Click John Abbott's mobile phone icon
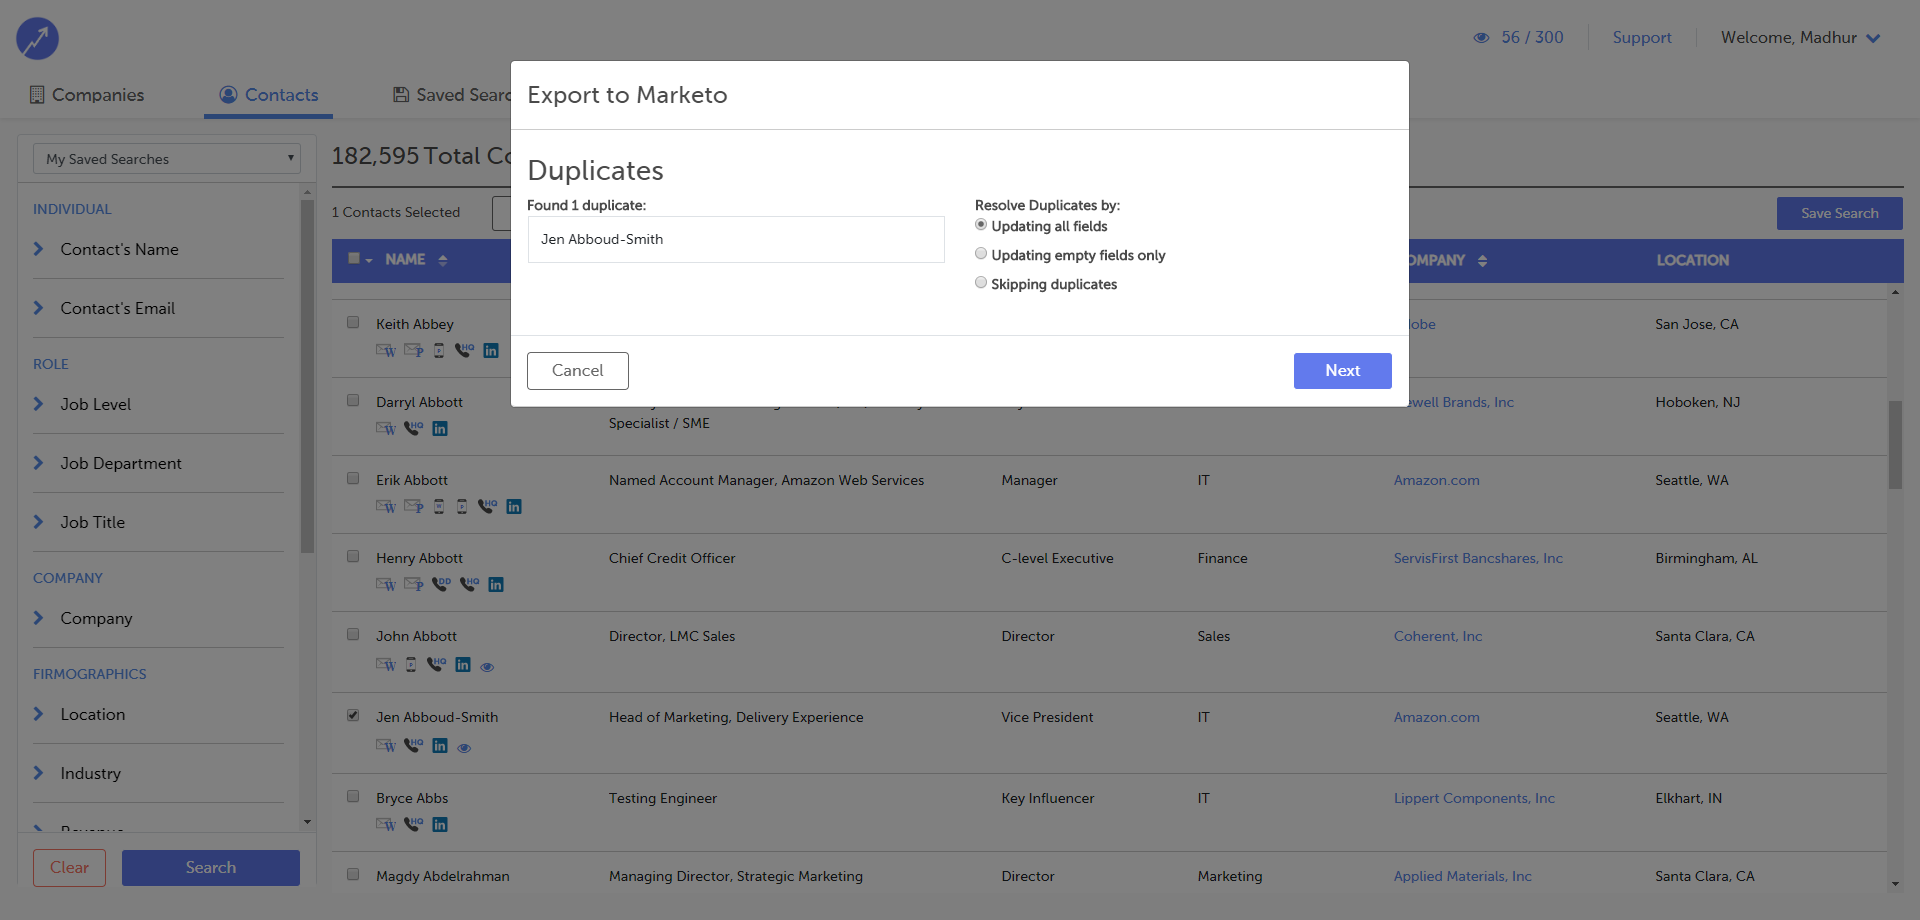 (x=411, y=665)
